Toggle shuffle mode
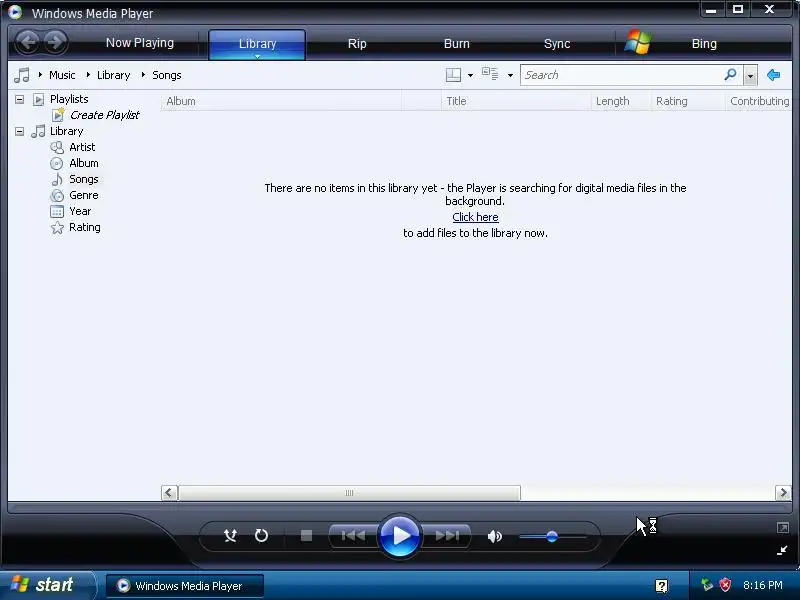Screen dimensions: 800x600 click(x=230, y=536)
